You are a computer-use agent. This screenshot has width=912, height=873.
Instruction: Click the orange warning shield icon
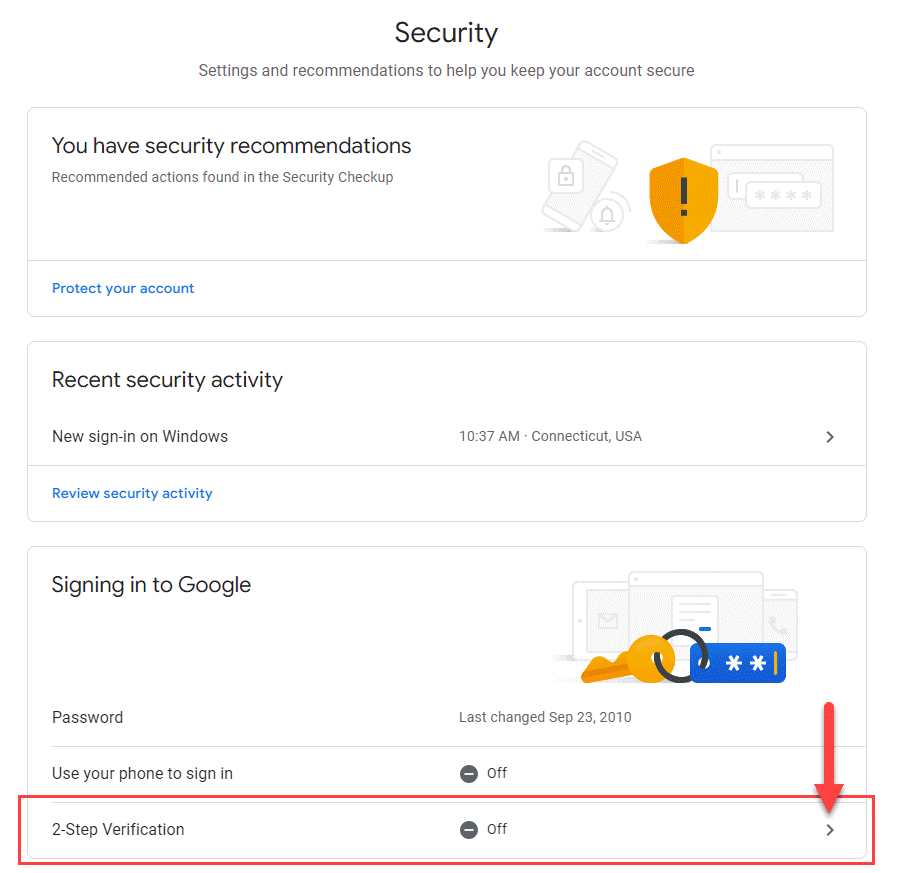pos(683,200)
